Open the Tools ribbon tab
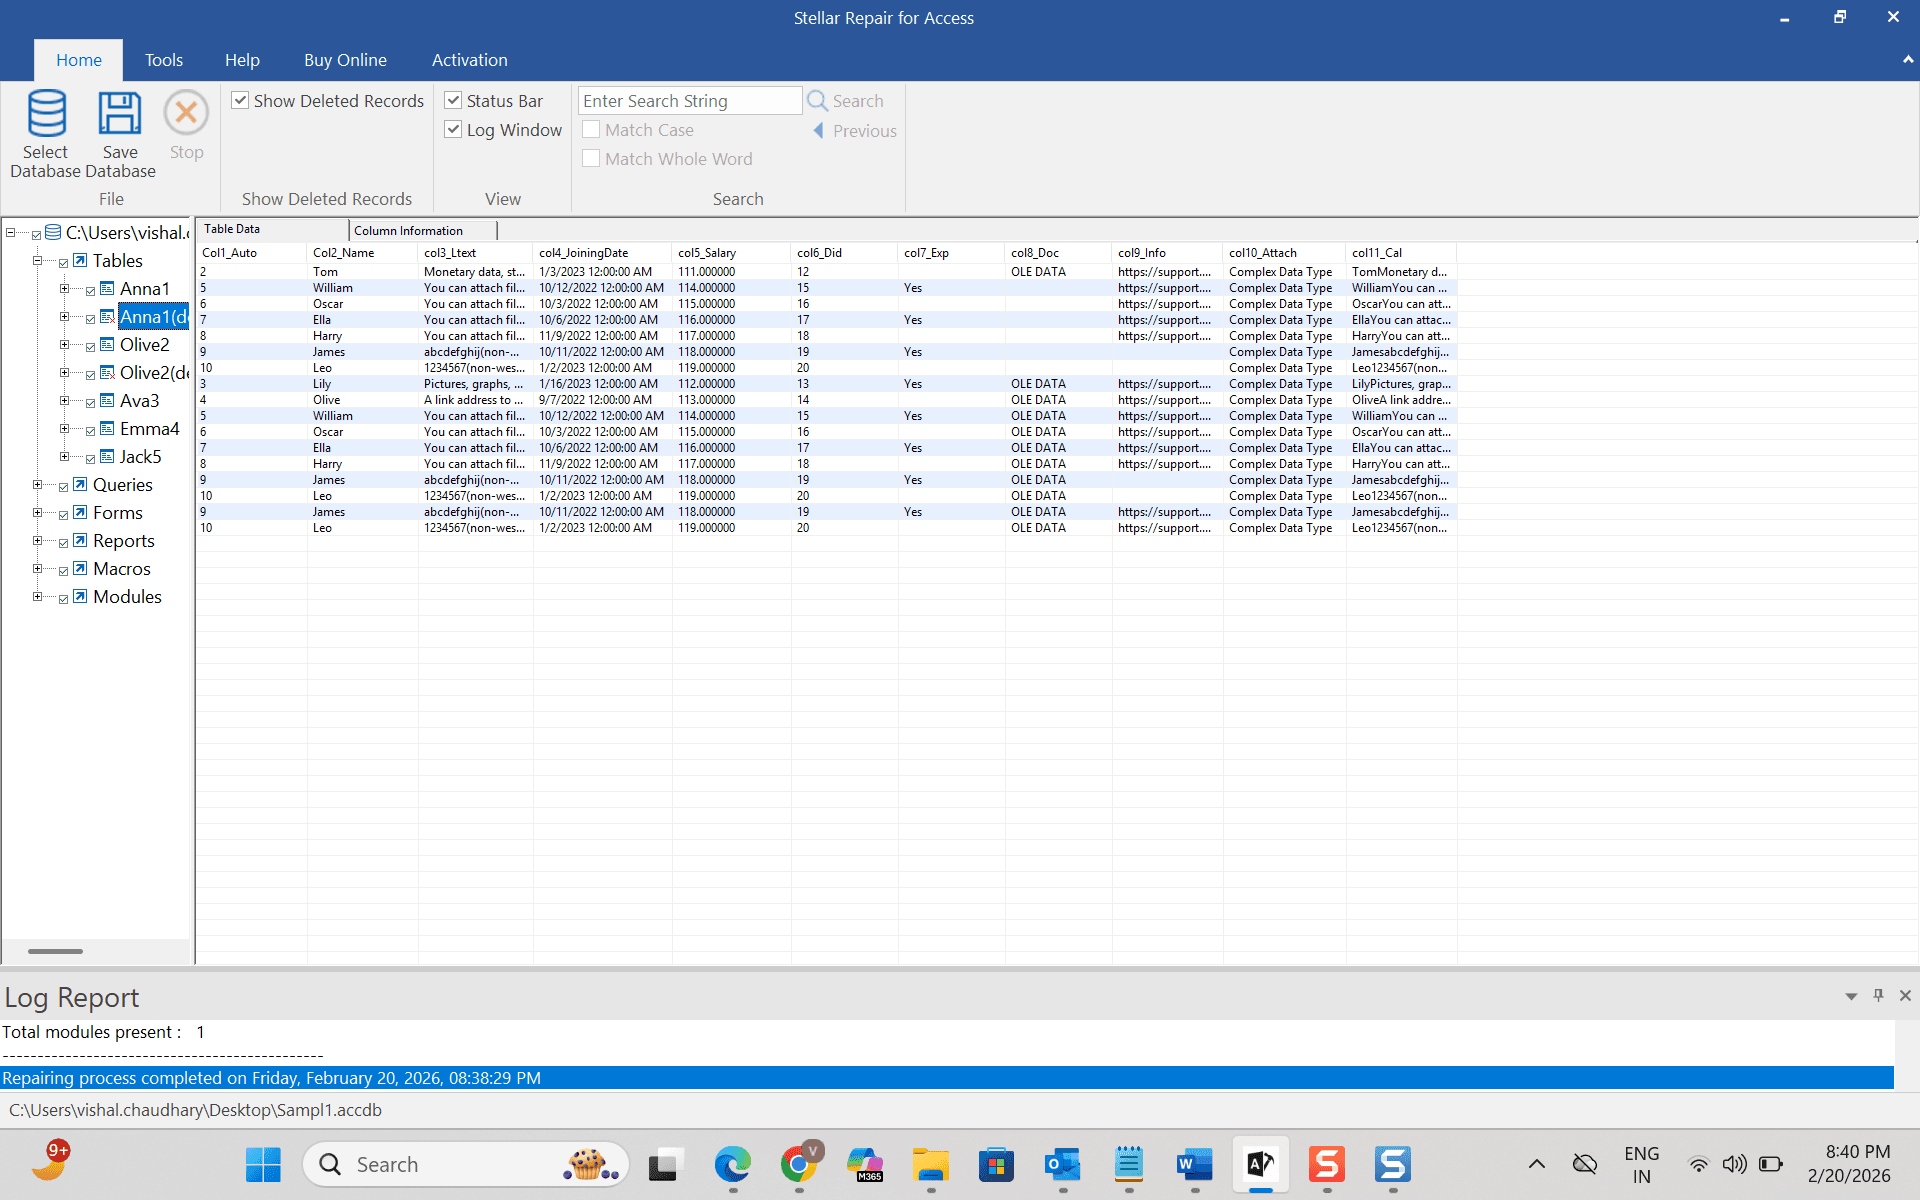Image resolution: width=1920 pixels, height=1200 pixels. pos(163,60)
